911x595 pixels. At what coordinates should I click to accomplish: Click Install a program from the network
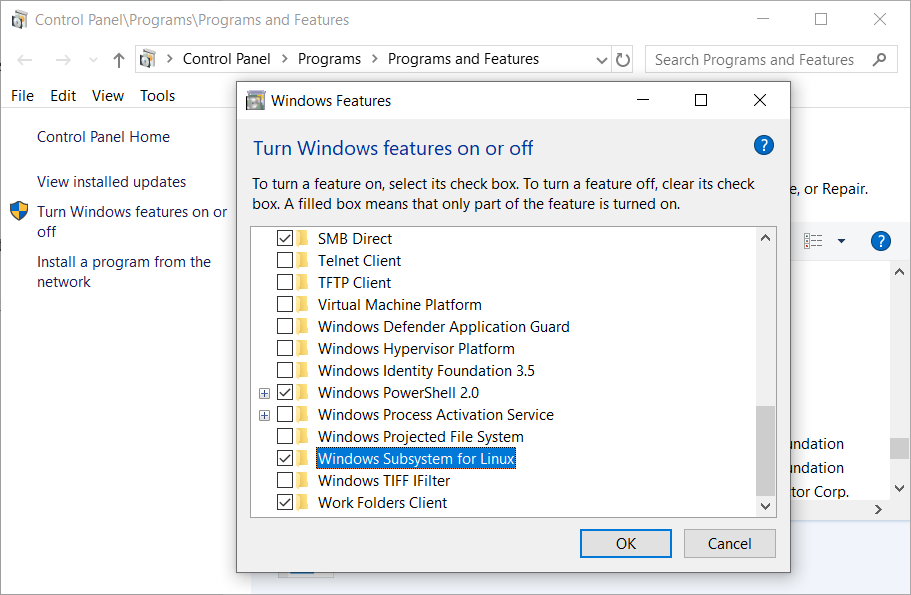(x=124, y=271)
